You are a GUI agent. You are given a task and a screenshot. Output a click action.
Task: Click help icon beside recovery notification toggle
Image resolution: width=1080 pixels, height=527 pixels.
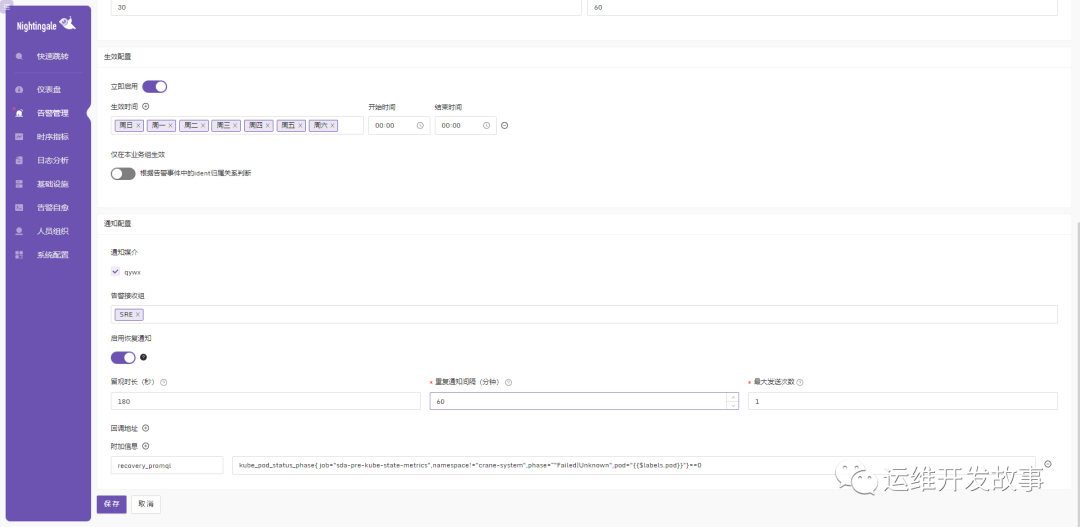point(143,358)
